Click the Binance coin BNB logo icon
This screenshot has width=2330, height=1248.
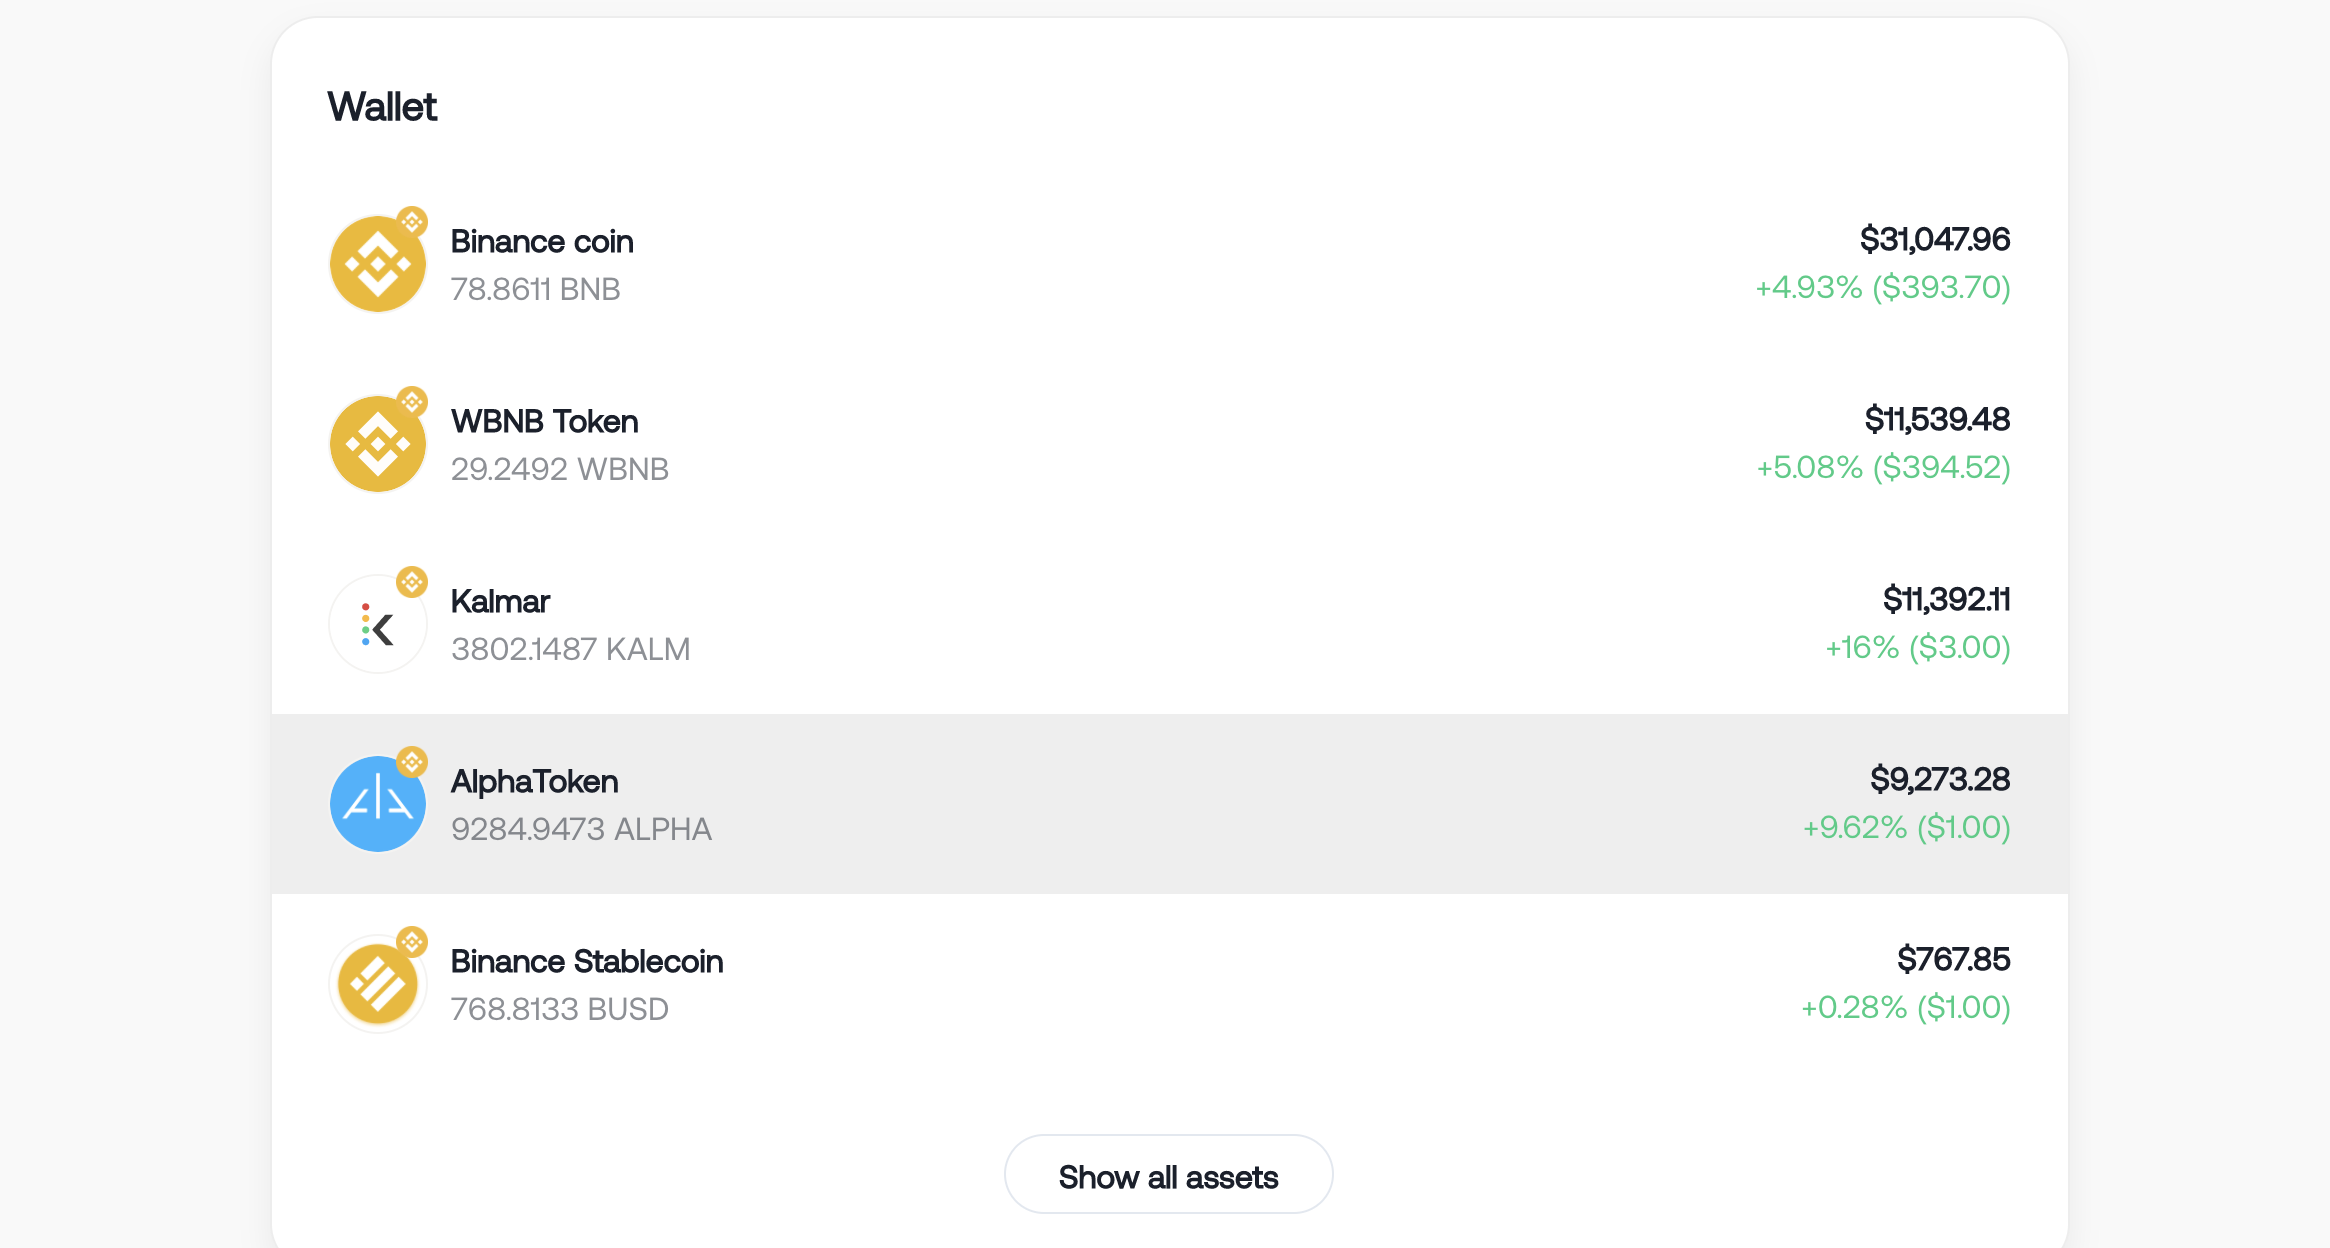pyautogui.click(x=378, y=264)
